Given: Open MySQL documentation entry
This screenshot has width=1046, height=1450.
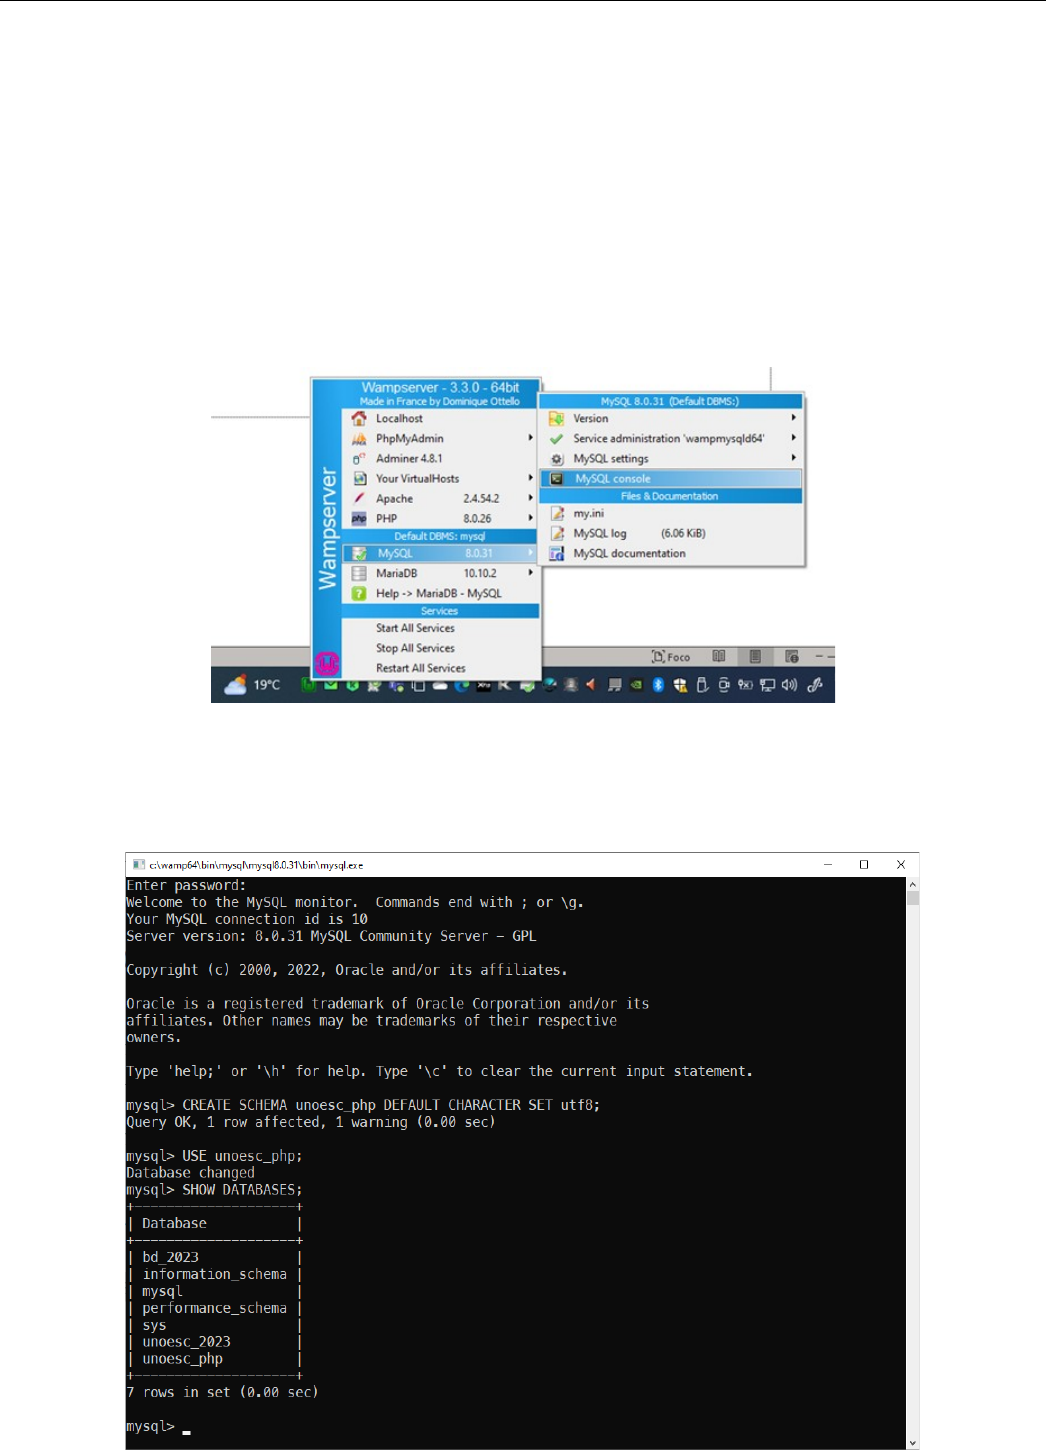Looking at the screenshot, I should pyautogui.click(x=629, y=554).
